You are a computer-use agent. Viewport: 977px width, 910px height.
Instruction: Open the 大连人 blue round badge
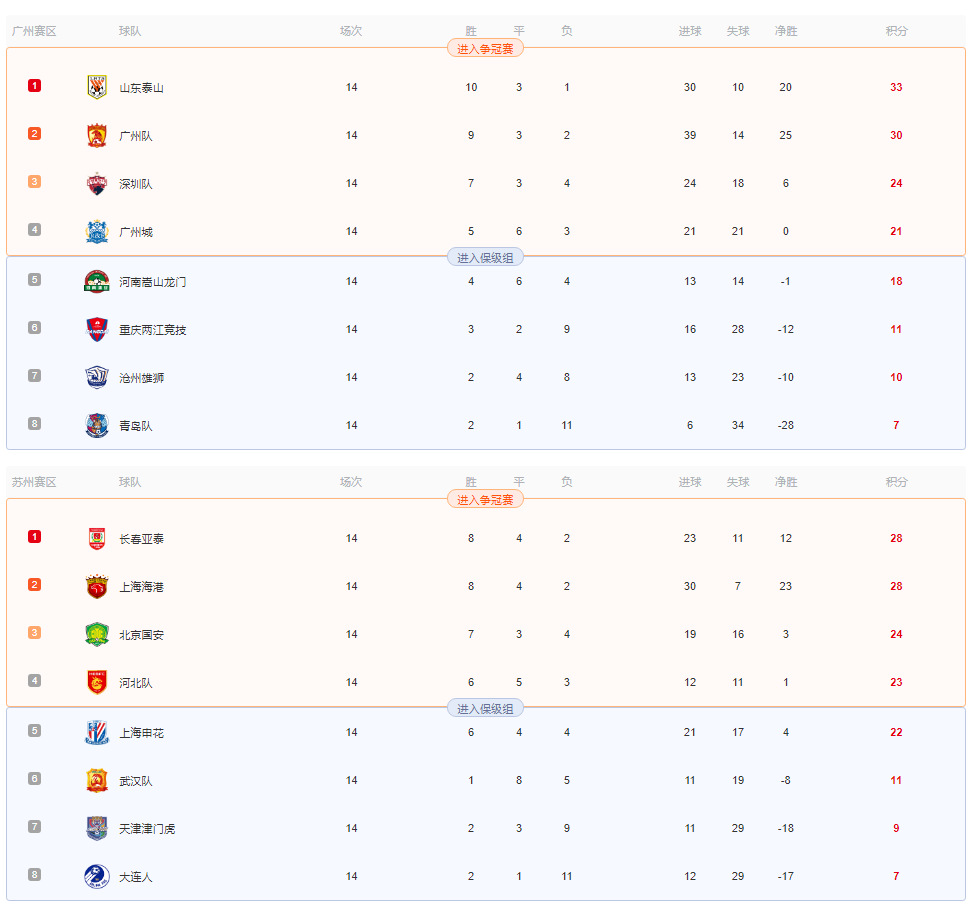click(x=97, y=876)
